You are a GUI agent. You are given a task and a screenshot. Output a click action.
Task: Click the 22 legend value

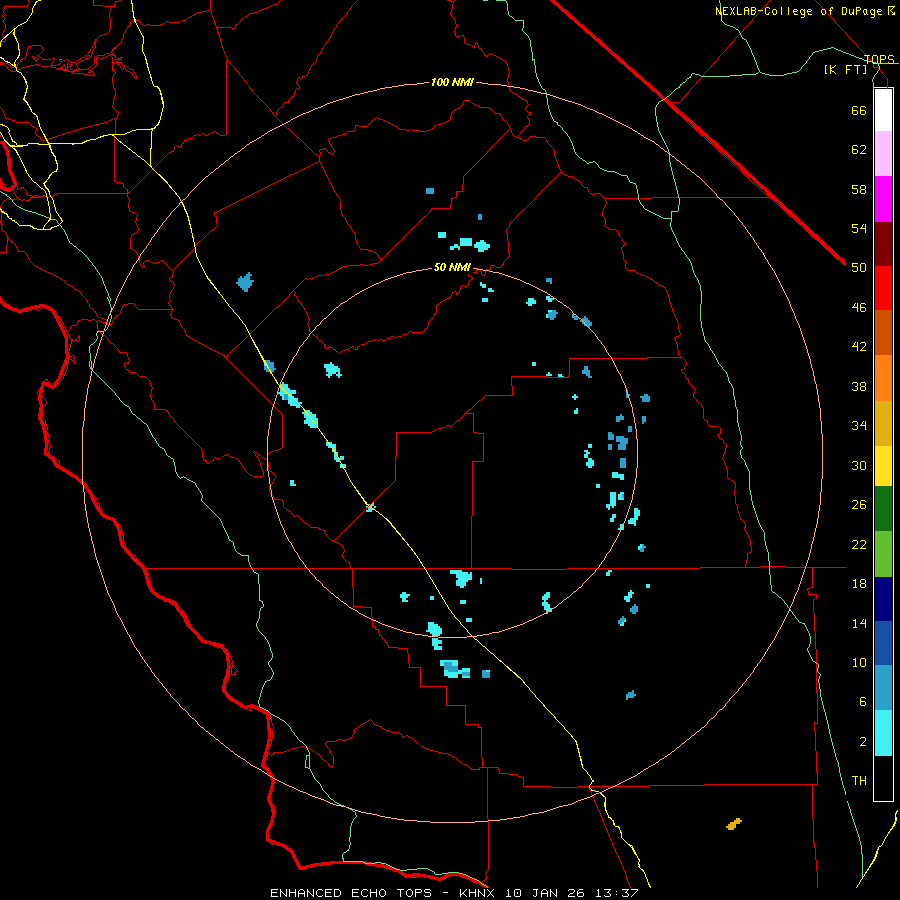click(859, 544)
